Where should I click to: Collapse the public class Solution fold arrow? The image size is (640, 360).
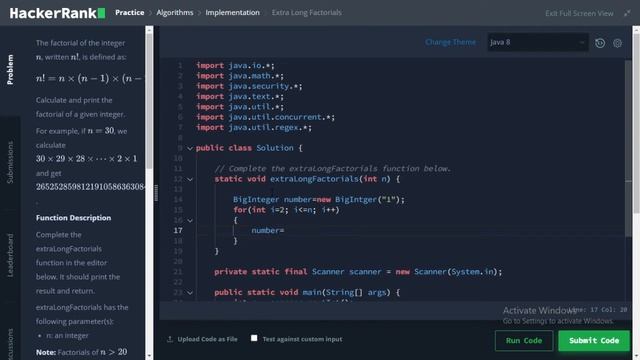pos(190,148)
